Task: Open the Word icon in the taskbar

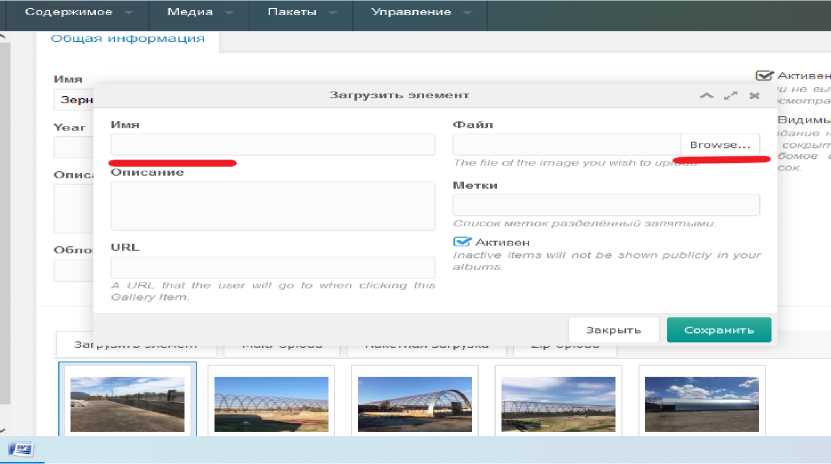Action: [x=21, y=450]
